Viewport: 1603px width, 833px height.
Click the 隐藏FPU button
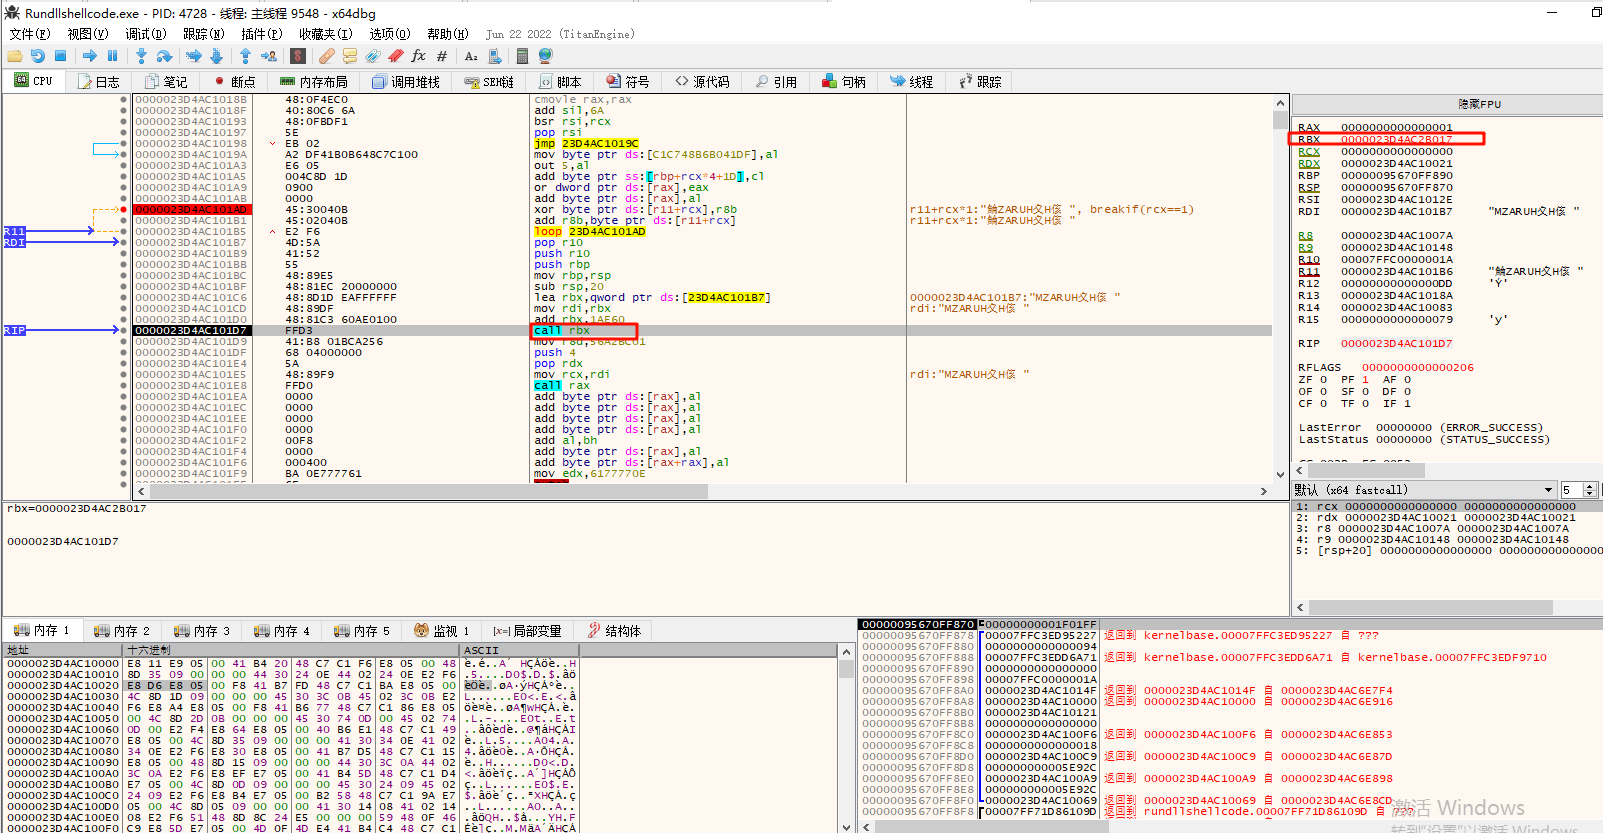coord(1478,104)
